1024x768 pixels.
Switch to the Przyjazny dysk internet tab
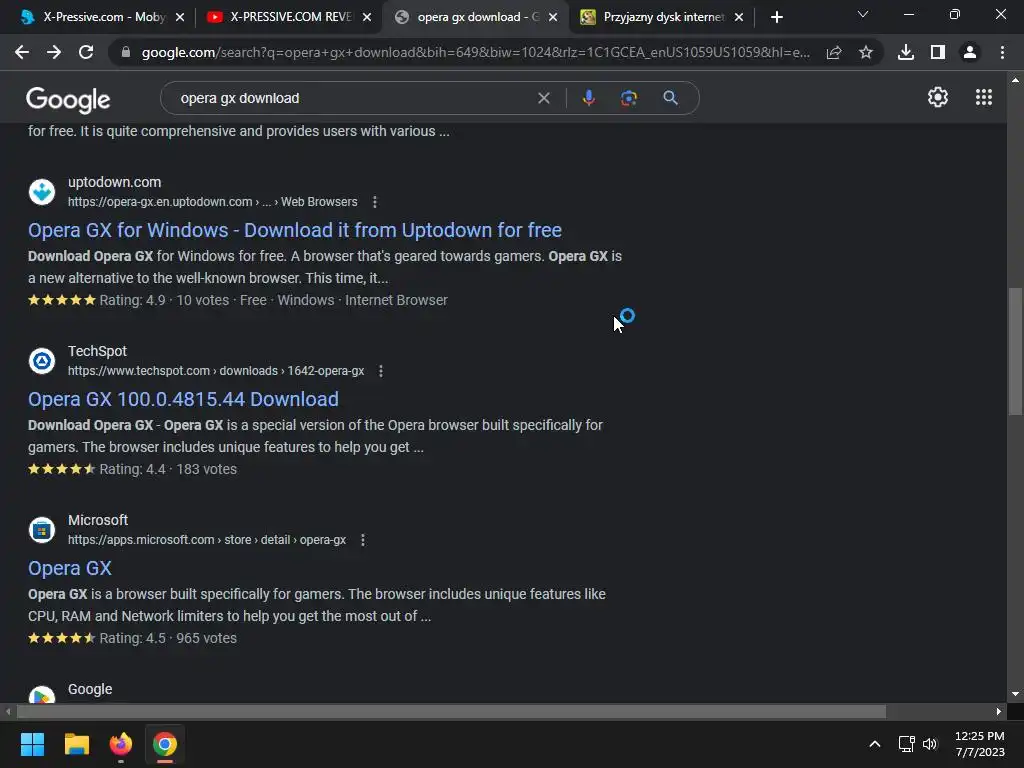tap(664, 17)
